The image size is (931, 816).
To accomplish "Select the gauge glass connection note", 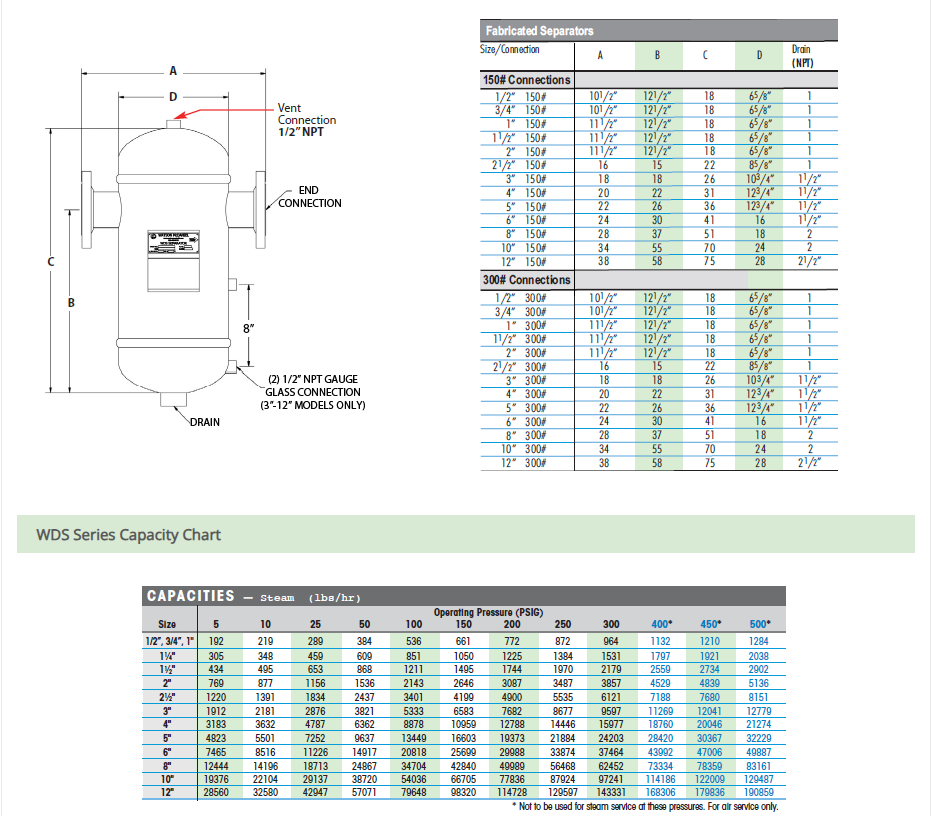I will click(311, 392).
